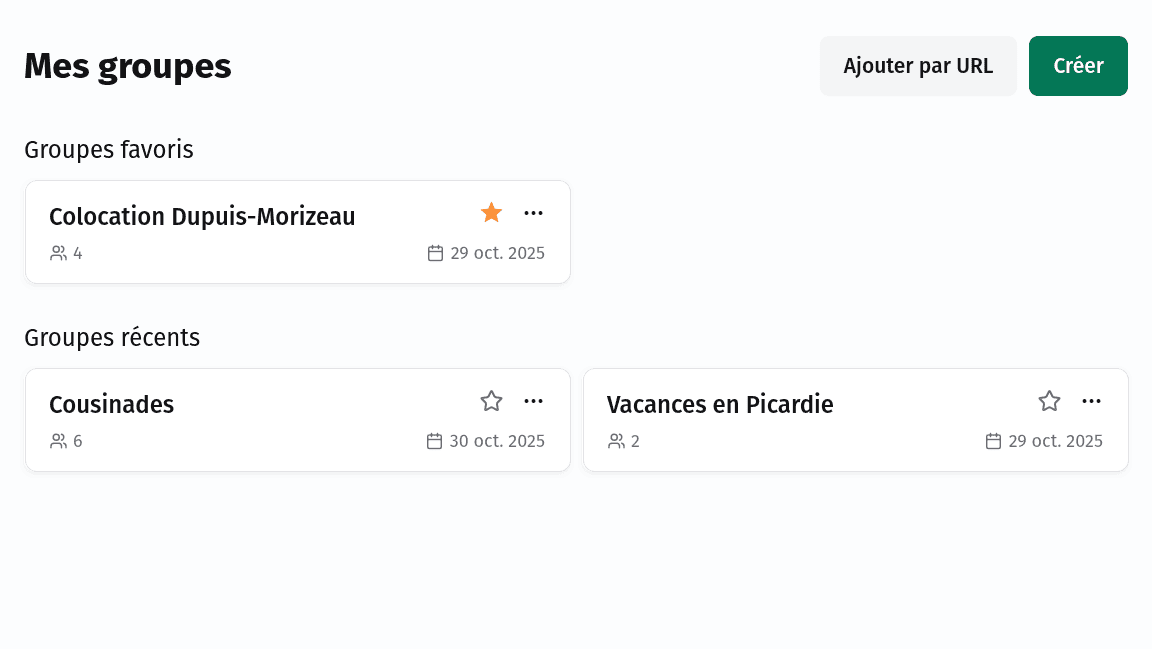Click the 30 oct. 2025 date

click(x=497, y=441)
